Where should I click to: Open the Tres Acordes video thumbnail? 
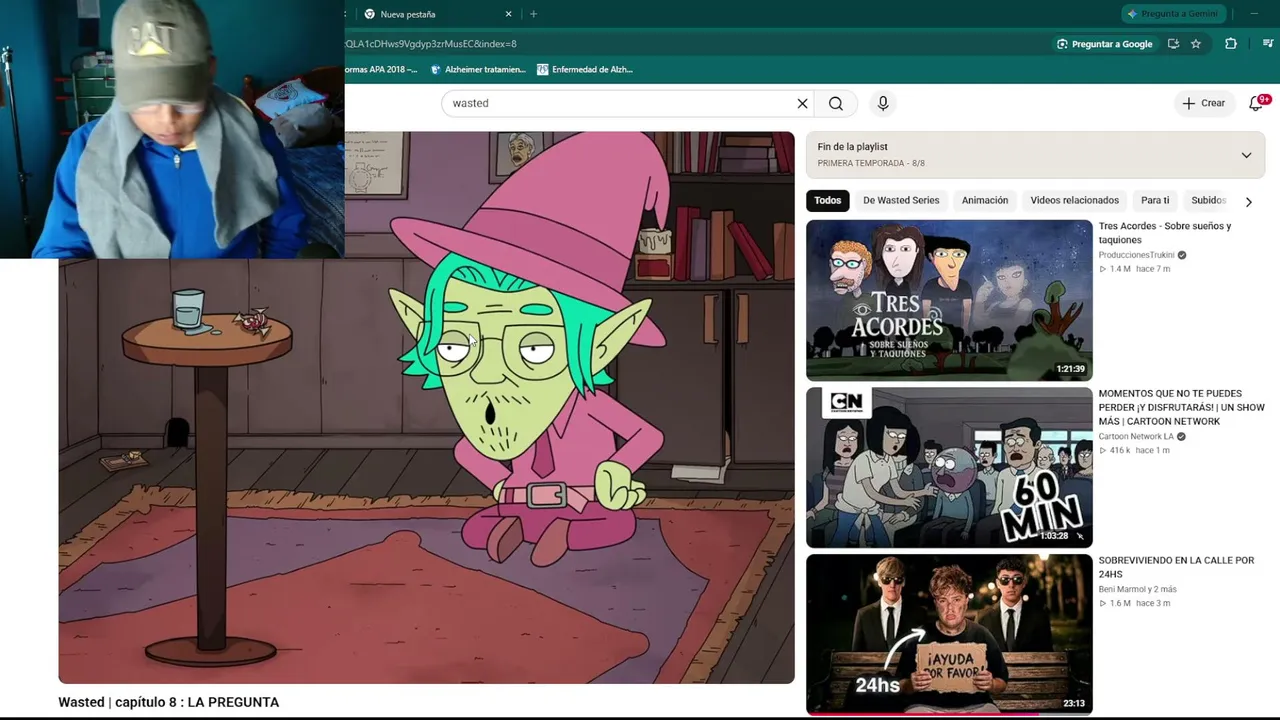[949, 300]
